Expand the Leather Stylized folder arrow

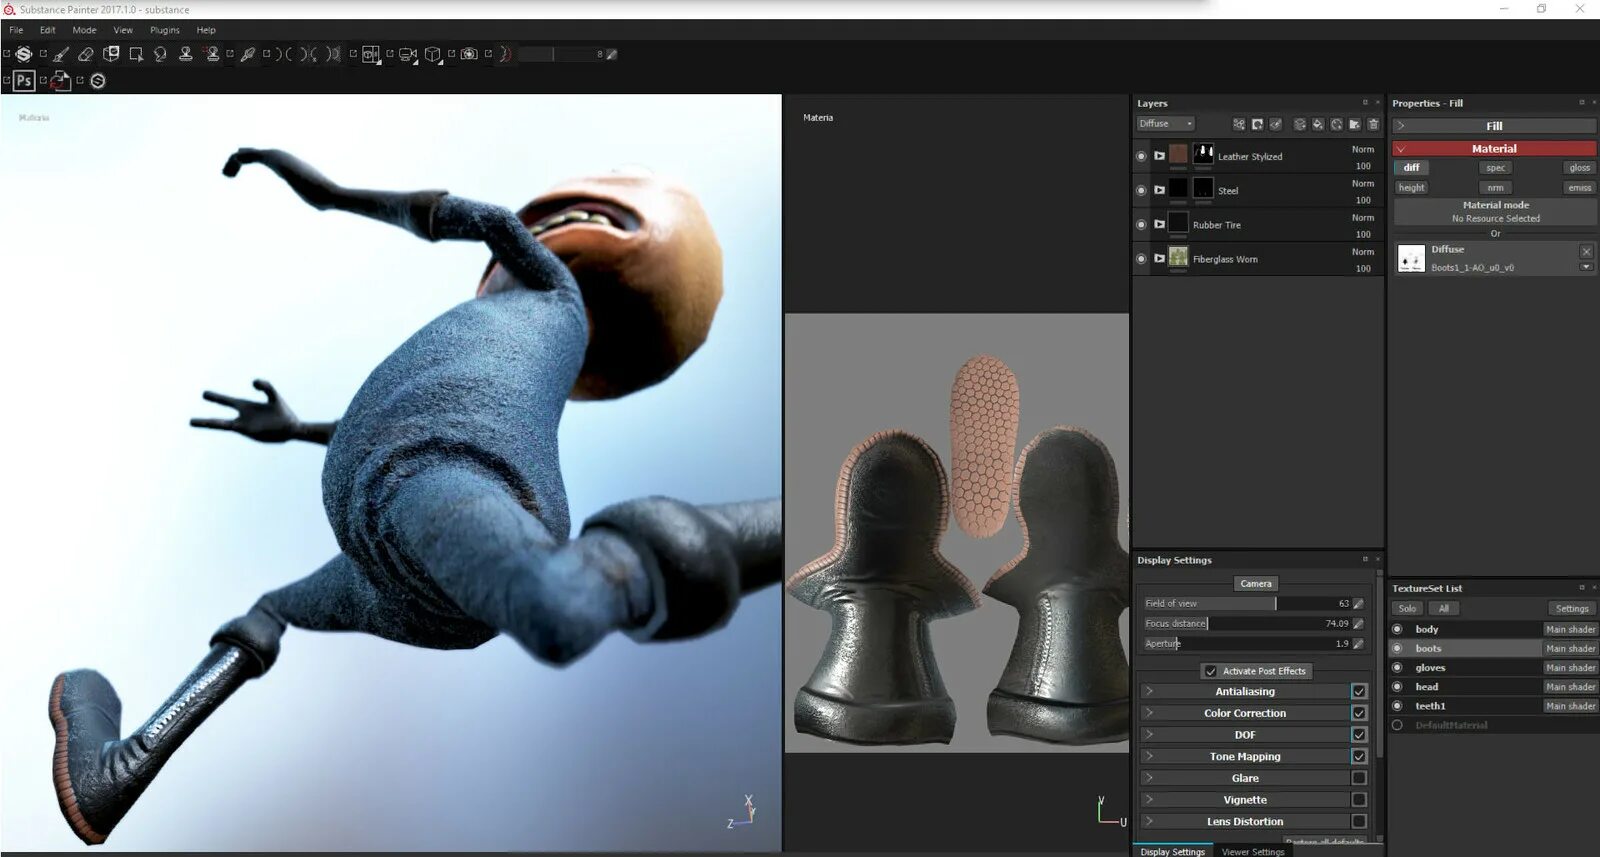click(x=1159, y=156)
